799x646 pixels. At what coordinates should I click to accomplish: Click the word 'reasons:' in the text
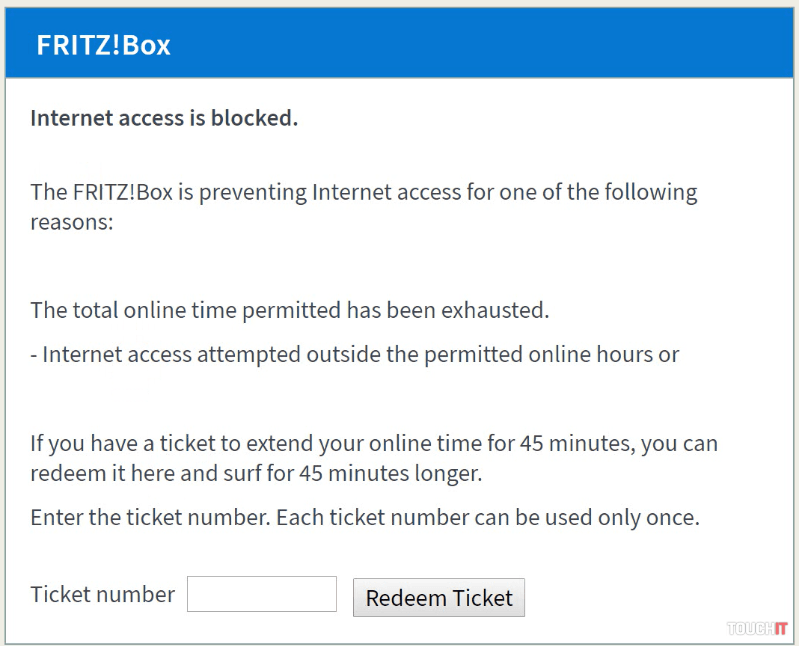pos(72,221)
